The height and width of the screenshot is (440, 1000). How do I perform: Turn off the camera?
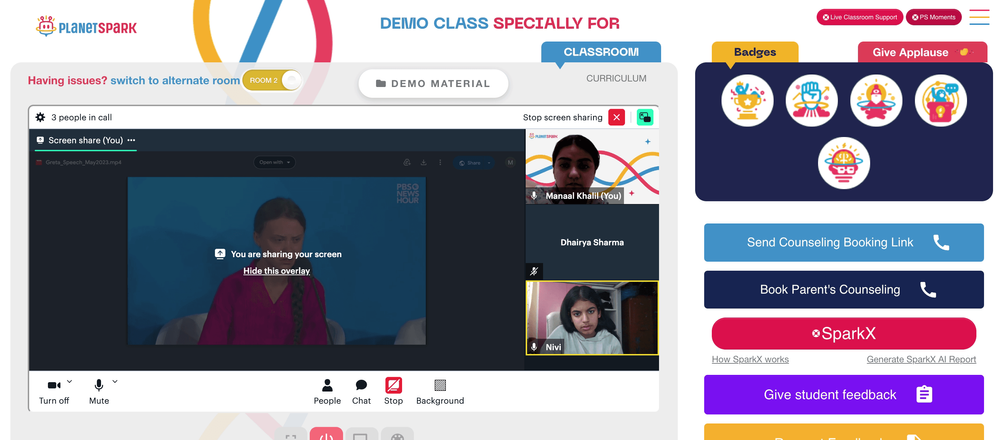[54, 391]
